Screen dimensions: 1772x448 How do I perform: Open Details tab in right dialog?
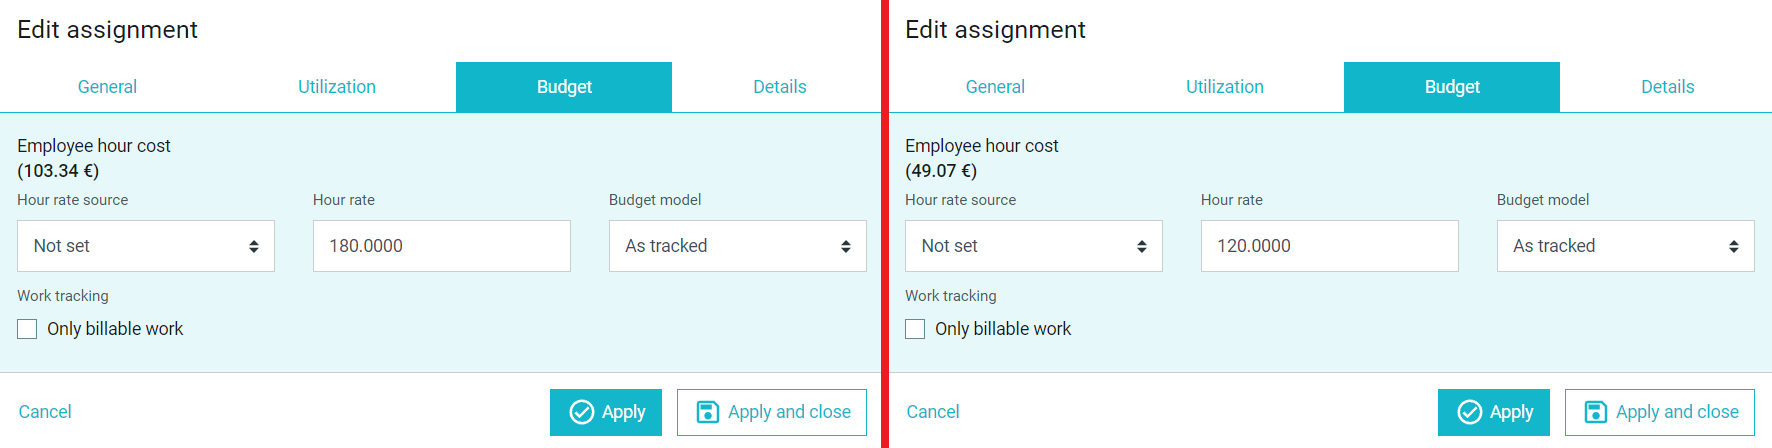tap(1668, 87)
